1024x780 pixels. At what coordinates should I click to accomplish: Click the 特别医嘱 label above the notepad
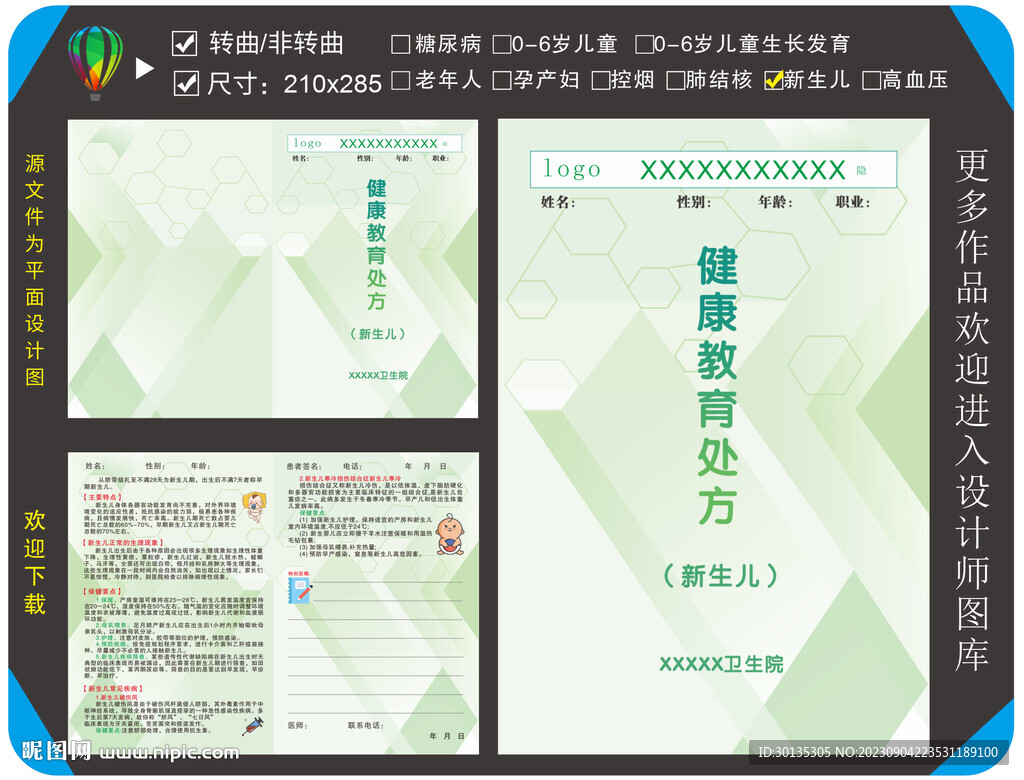(x=298, y=574)
